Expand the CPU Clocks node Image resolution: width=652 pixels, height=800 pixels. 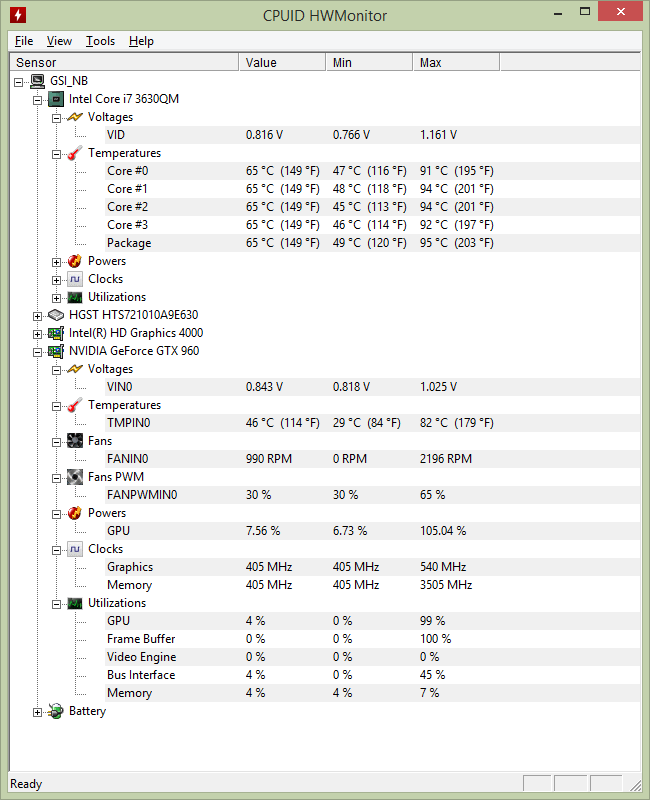[x=56, y=280]
